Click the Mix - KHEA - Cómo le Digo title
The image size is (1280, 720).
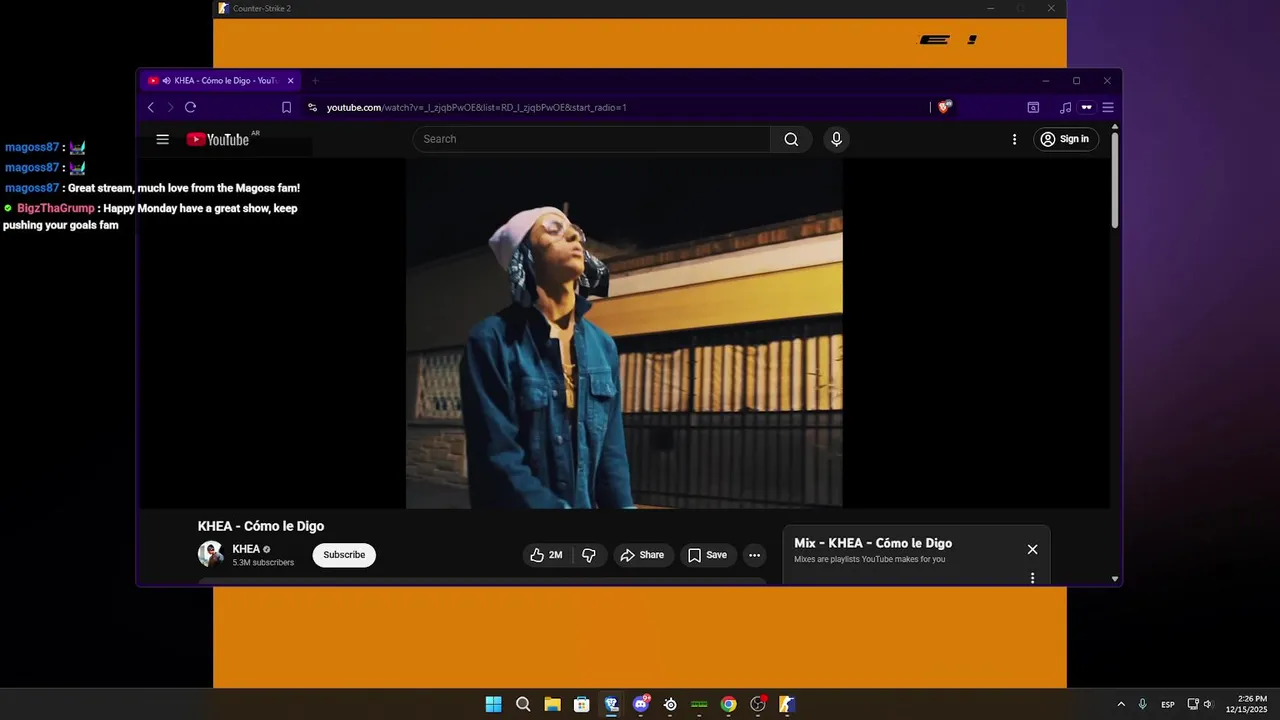(x=873, y=543)
